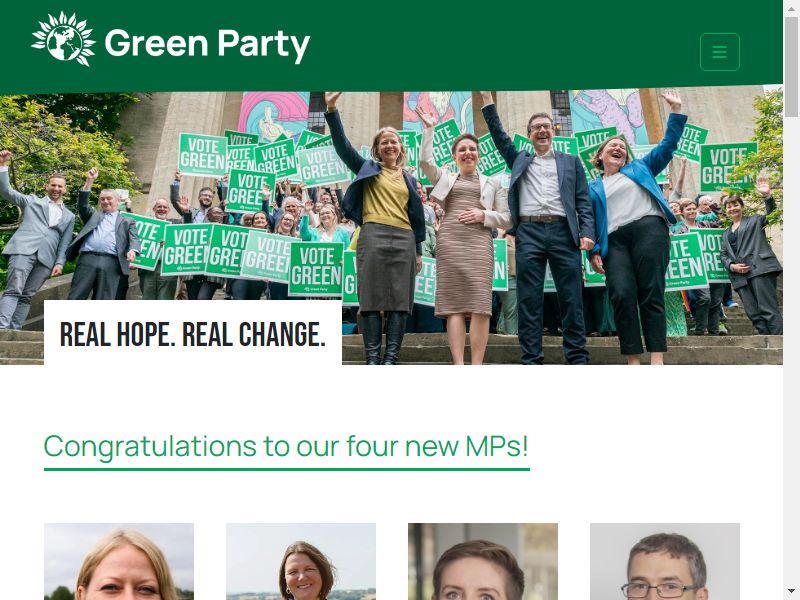
Task: Open the hamburger navigation menu
Action: (x=719, y=52)
